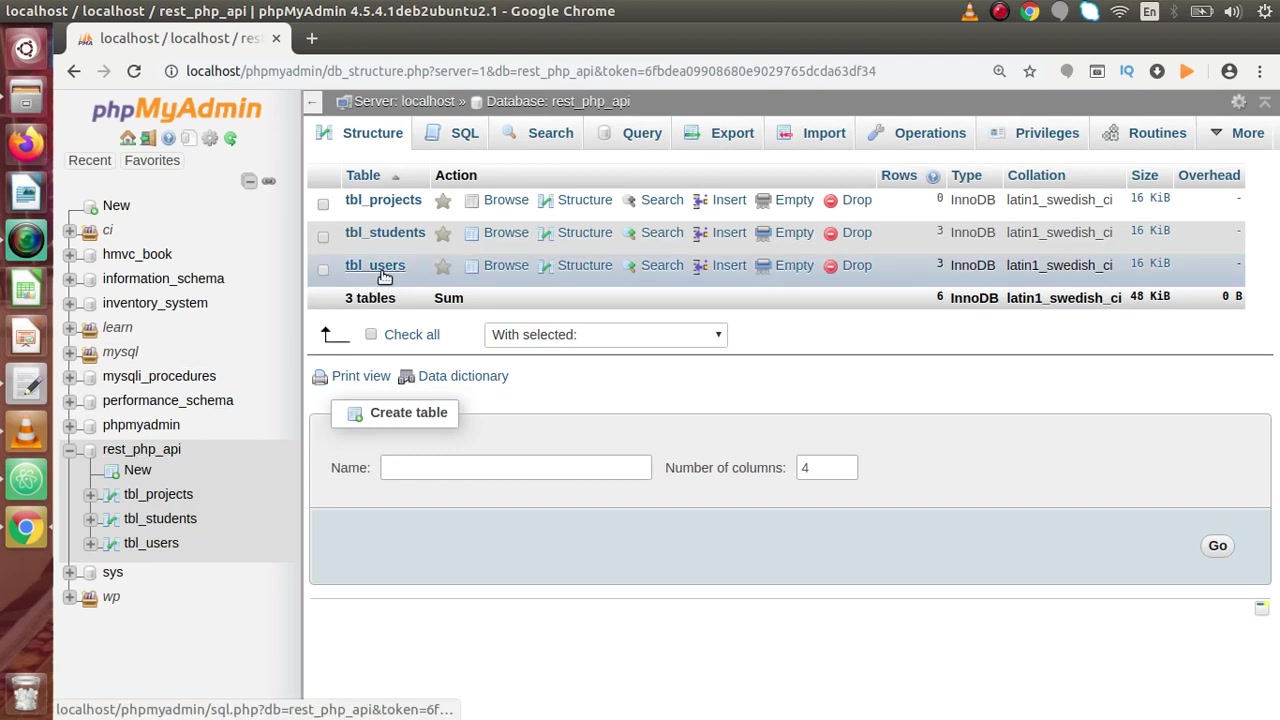Click the Number of columns field
The width and height of the screenshot is (1280, 720).
827,468
